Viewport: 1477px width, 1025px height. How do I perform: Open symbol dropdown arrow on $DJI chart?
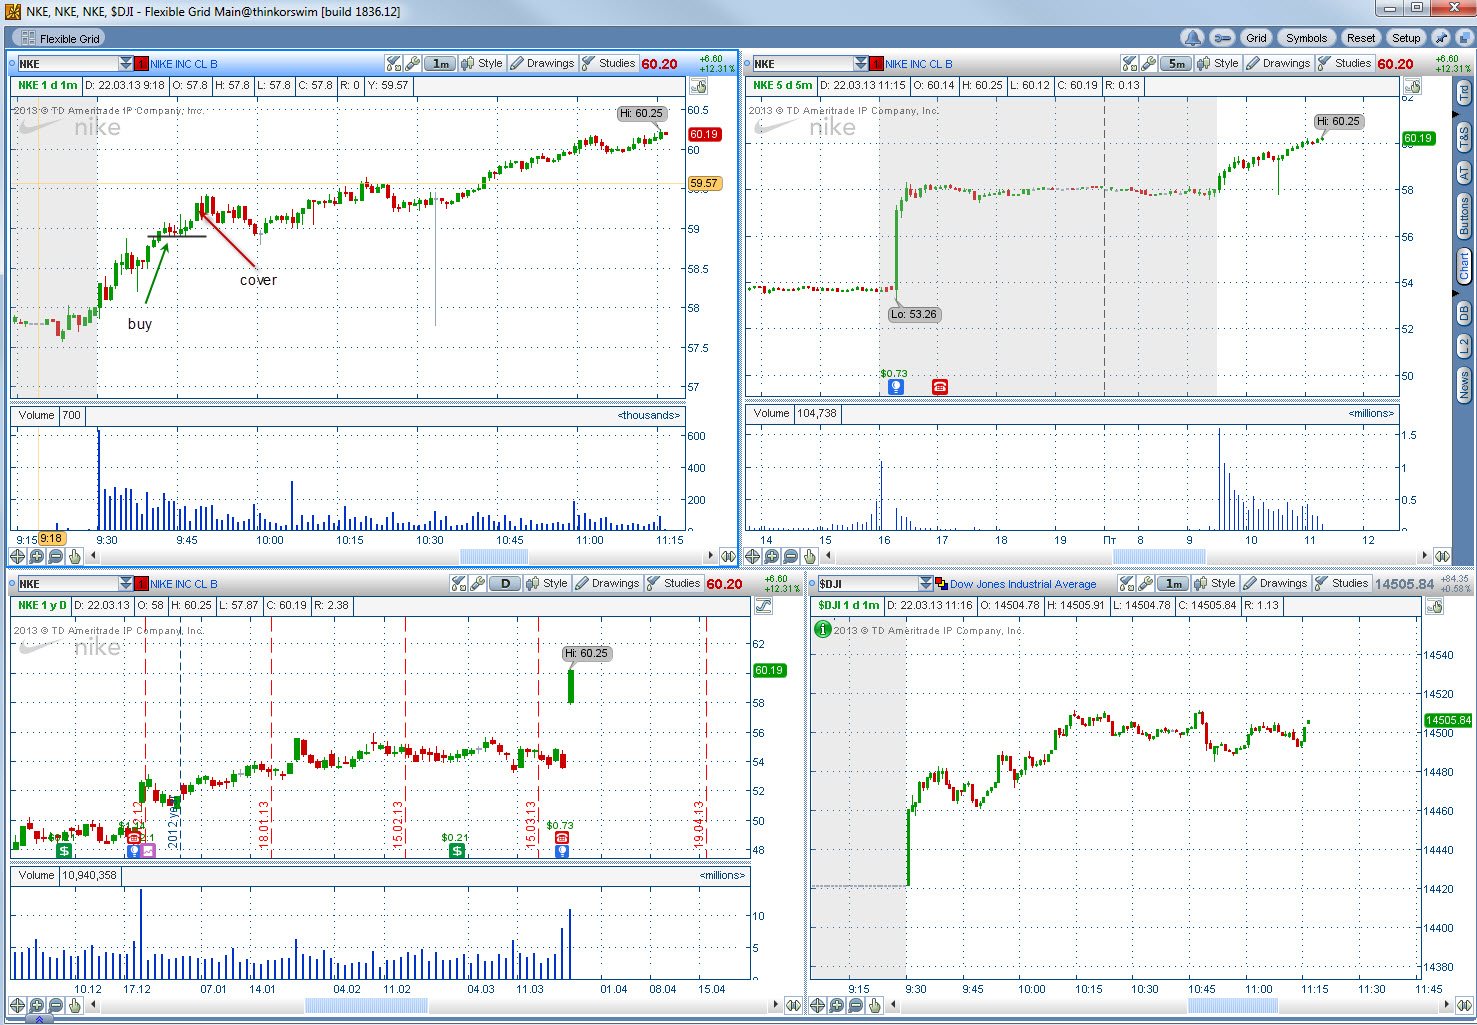pyautogui.click(x=926, y=584)
